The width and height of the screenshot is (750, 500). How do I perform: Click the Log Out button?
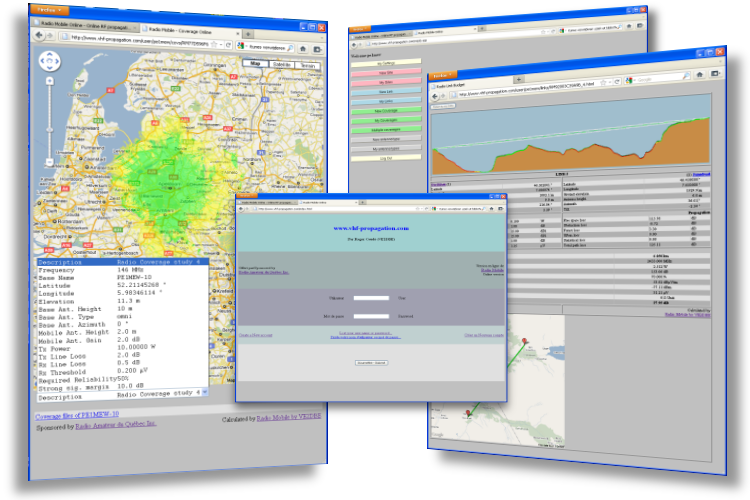pyautogui.click(x=386, y=158)
